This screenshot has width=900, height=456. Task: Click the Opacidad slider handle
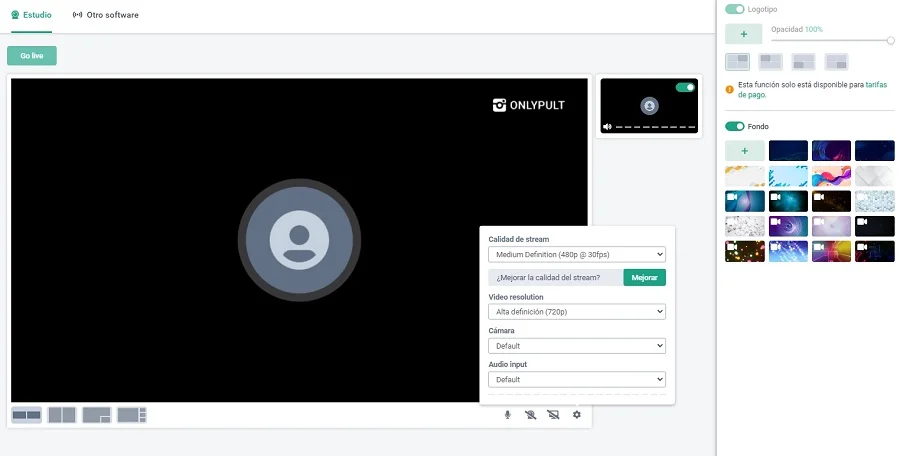click(890, 40)
